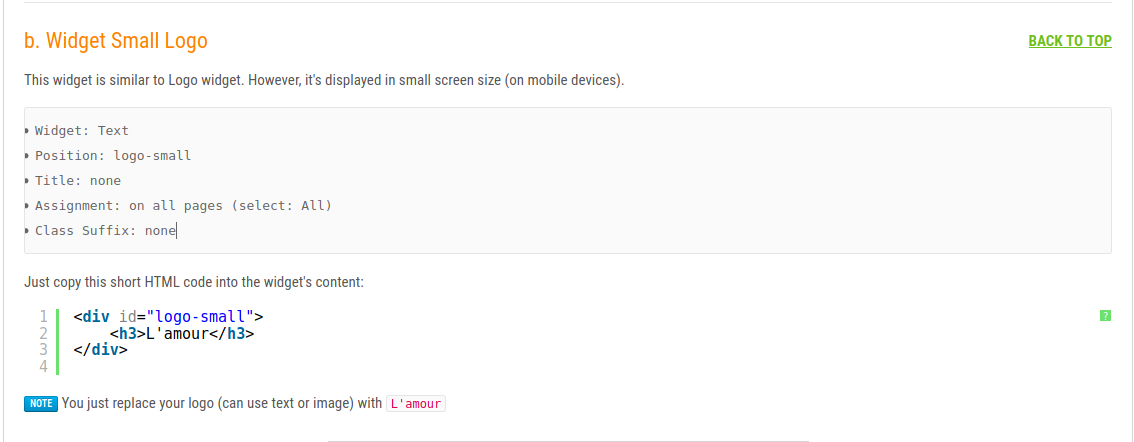Viewport: 1134px width, 442px height.
Task: Click the closing div tag in code
Action: [x=100, y=350]
